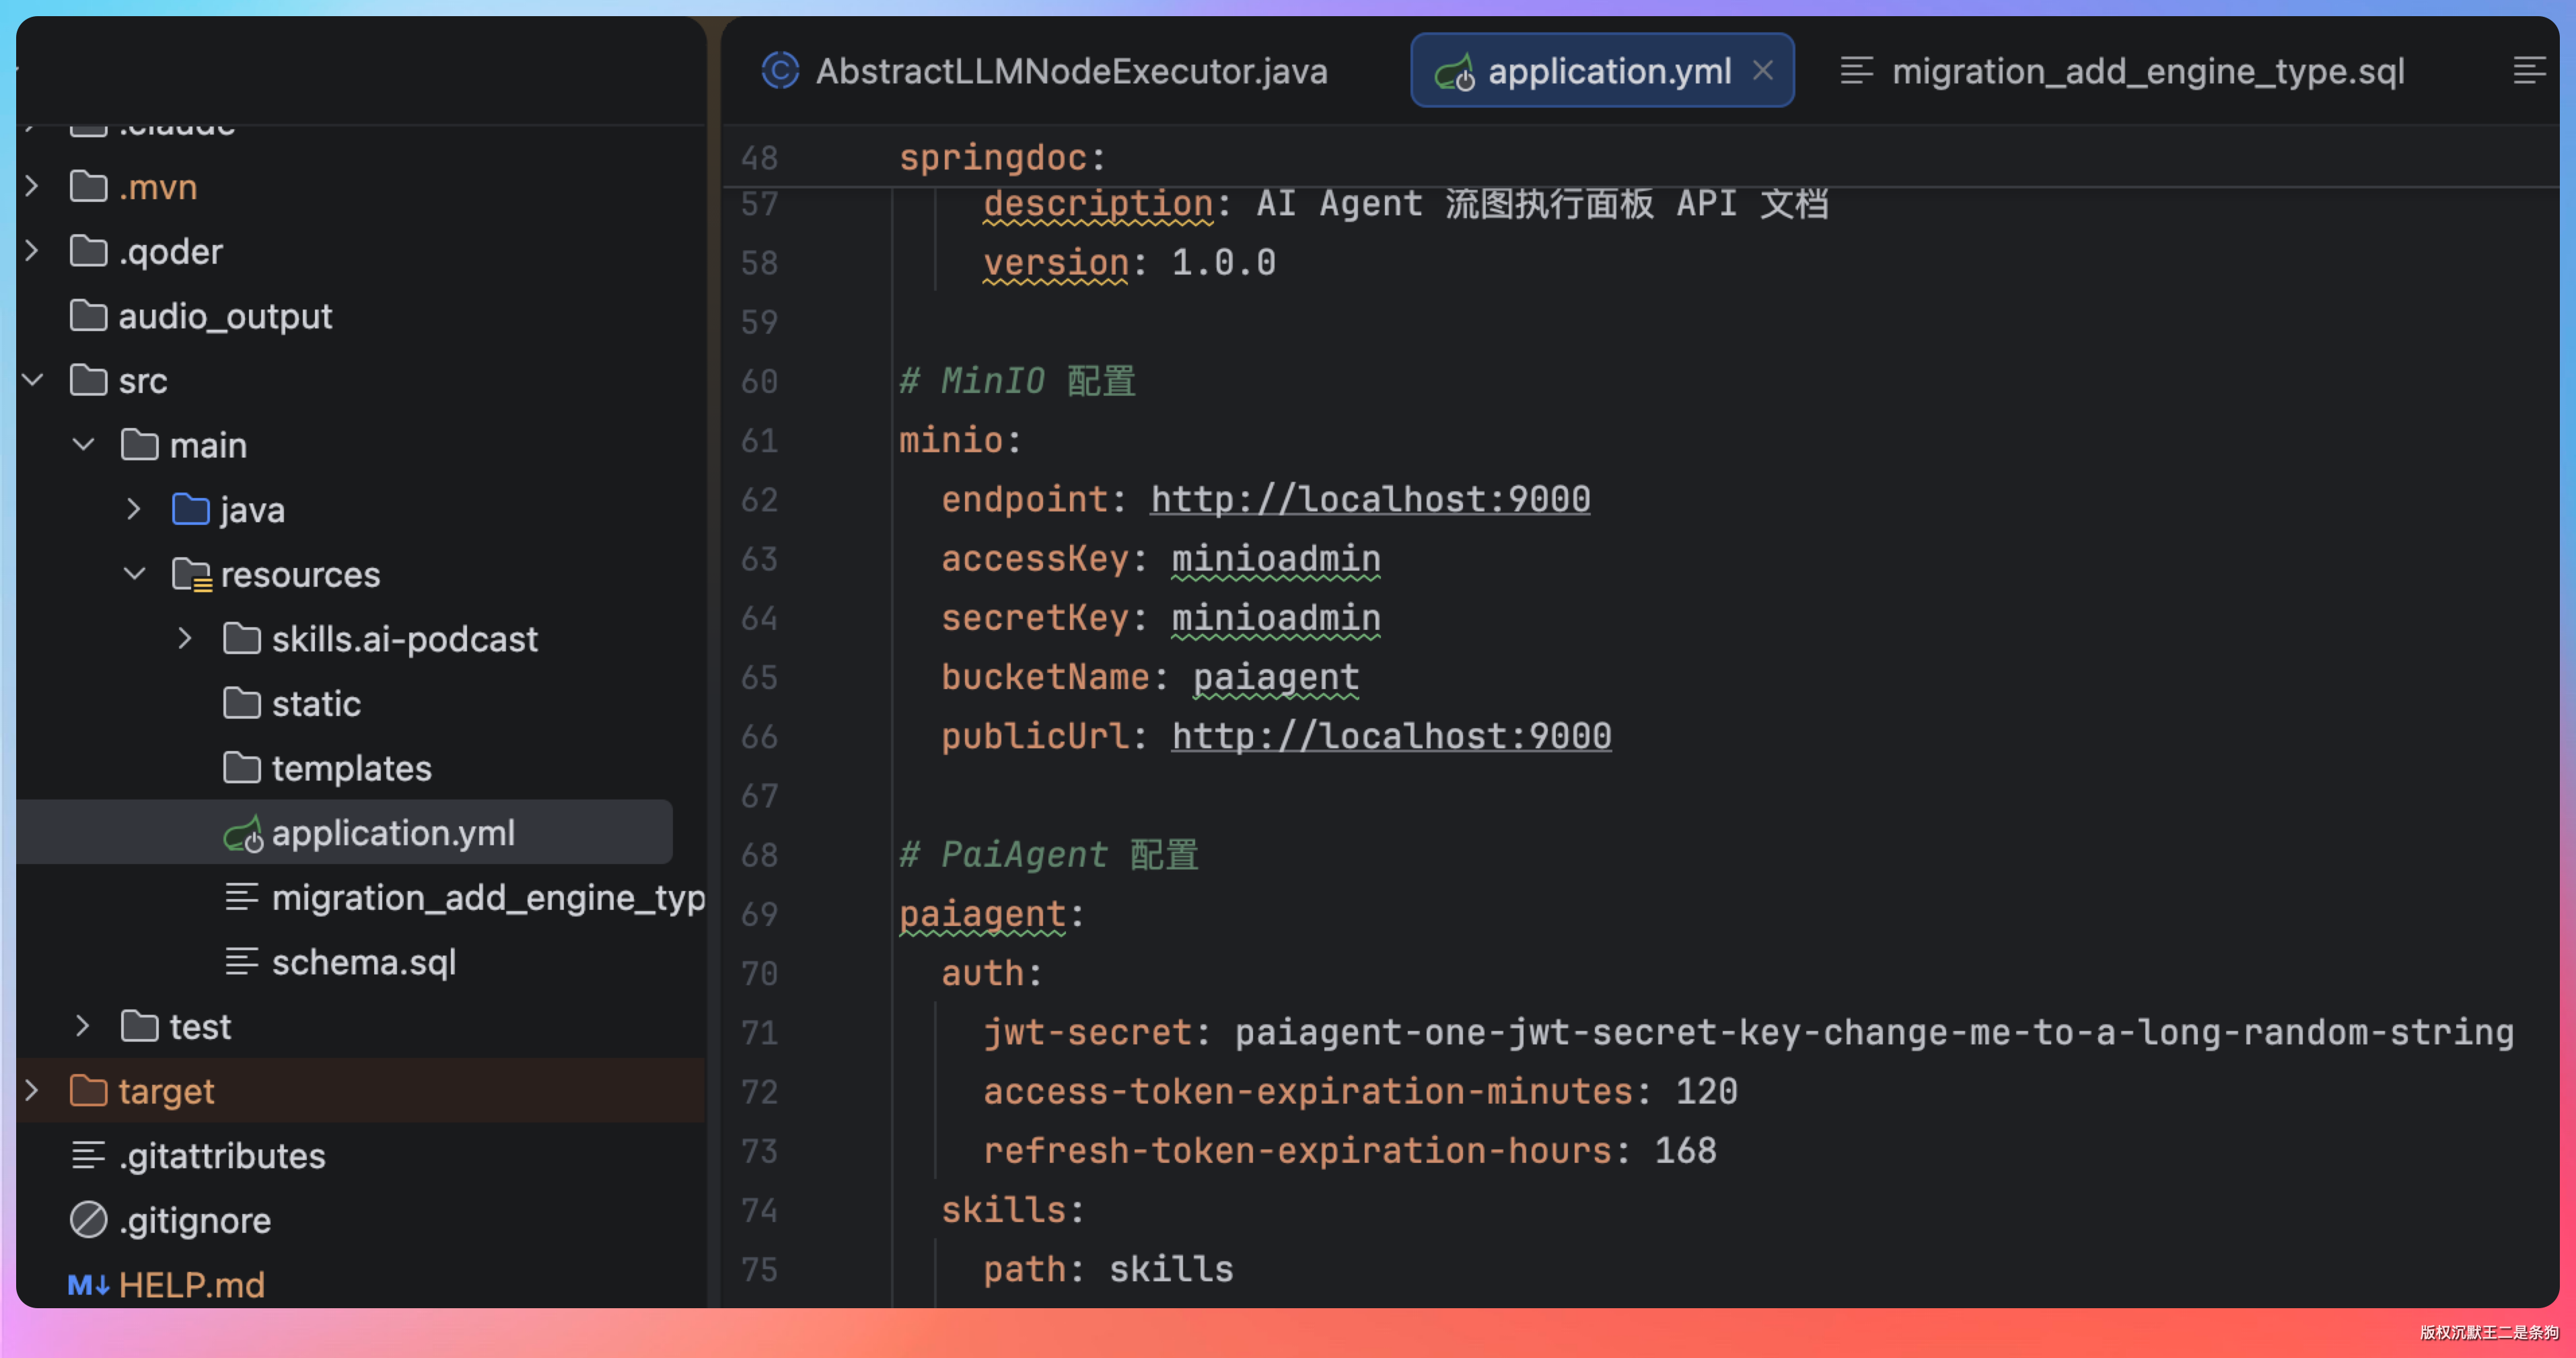Click line number 69 in gutter
Image resolution: width=2576 pixels, height=1358 pixels.
759,914
